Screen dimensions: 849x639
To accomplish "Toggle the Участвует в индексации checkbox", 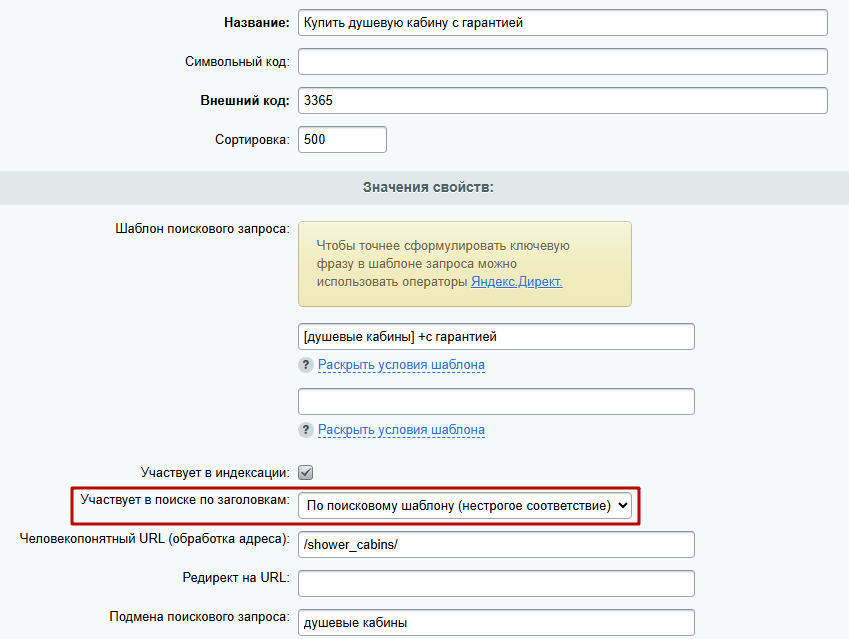I will coord(306,473).
